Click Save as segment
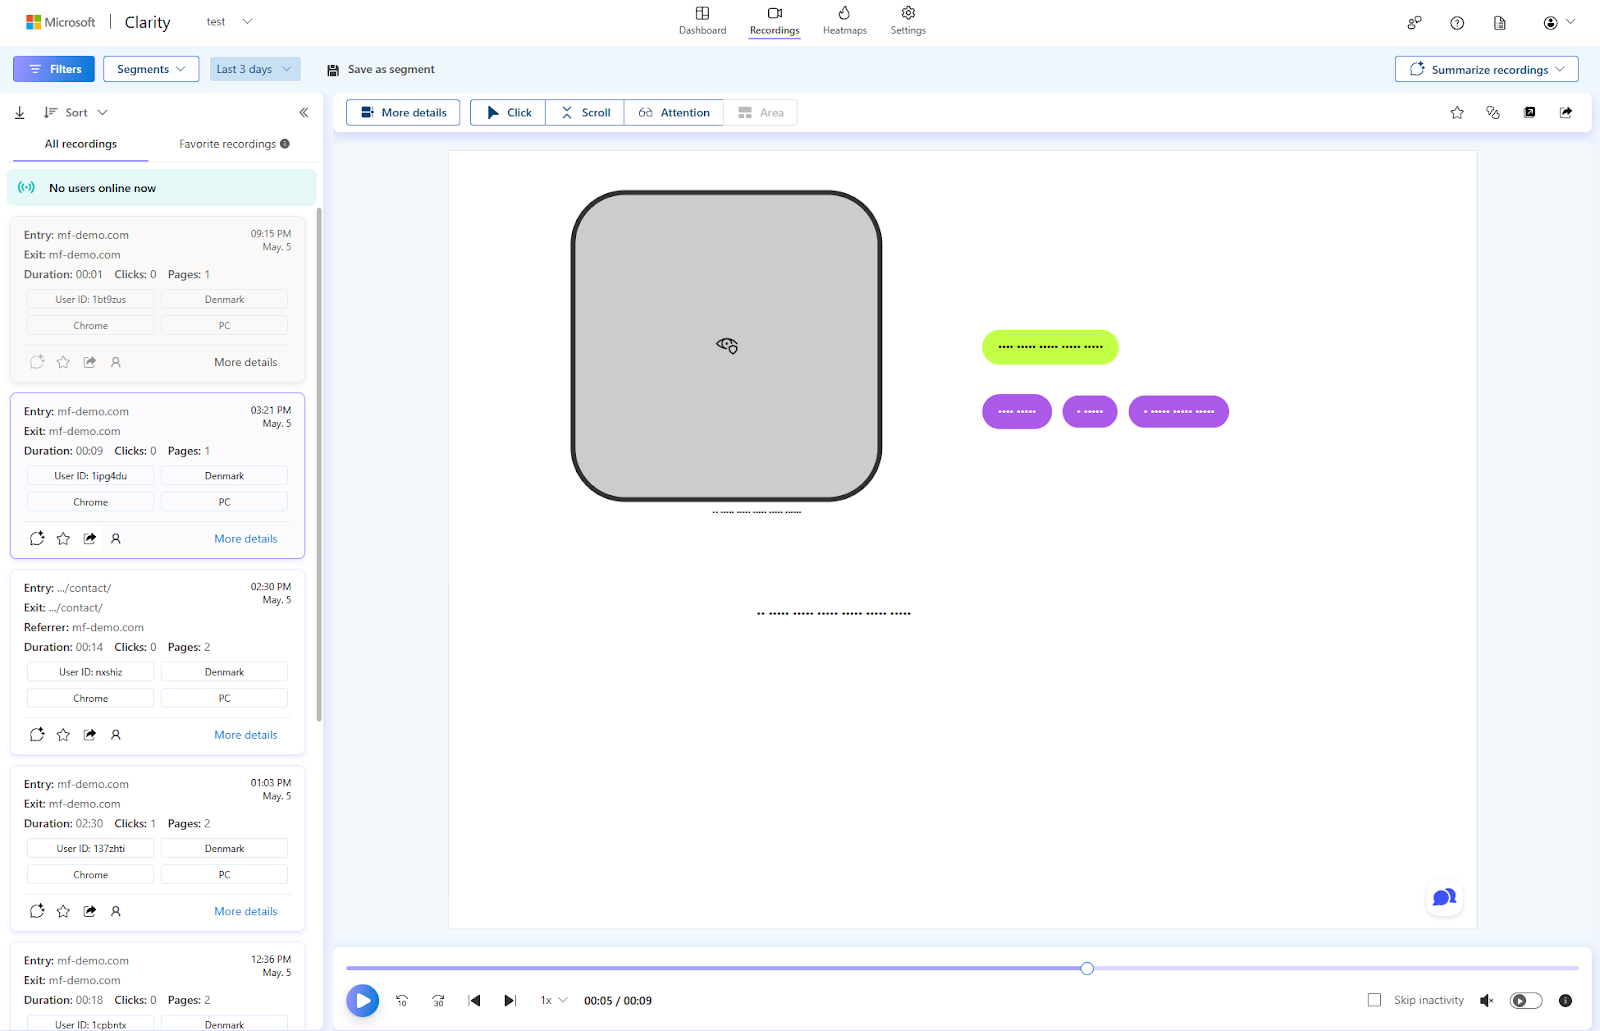This screenshot has width=1600, height=1031. (x=381, y=70)
